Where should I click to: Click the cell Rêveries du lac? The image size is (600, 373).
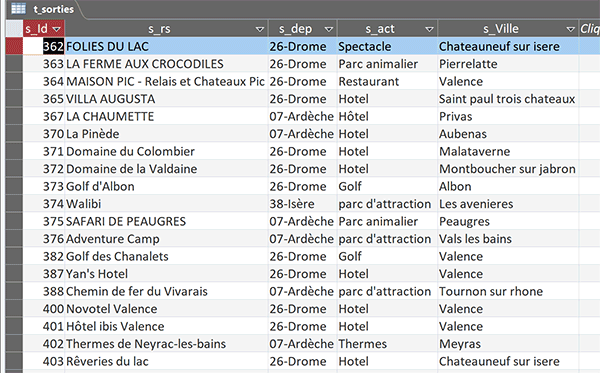pyautogui.click(x=166, y=362)
